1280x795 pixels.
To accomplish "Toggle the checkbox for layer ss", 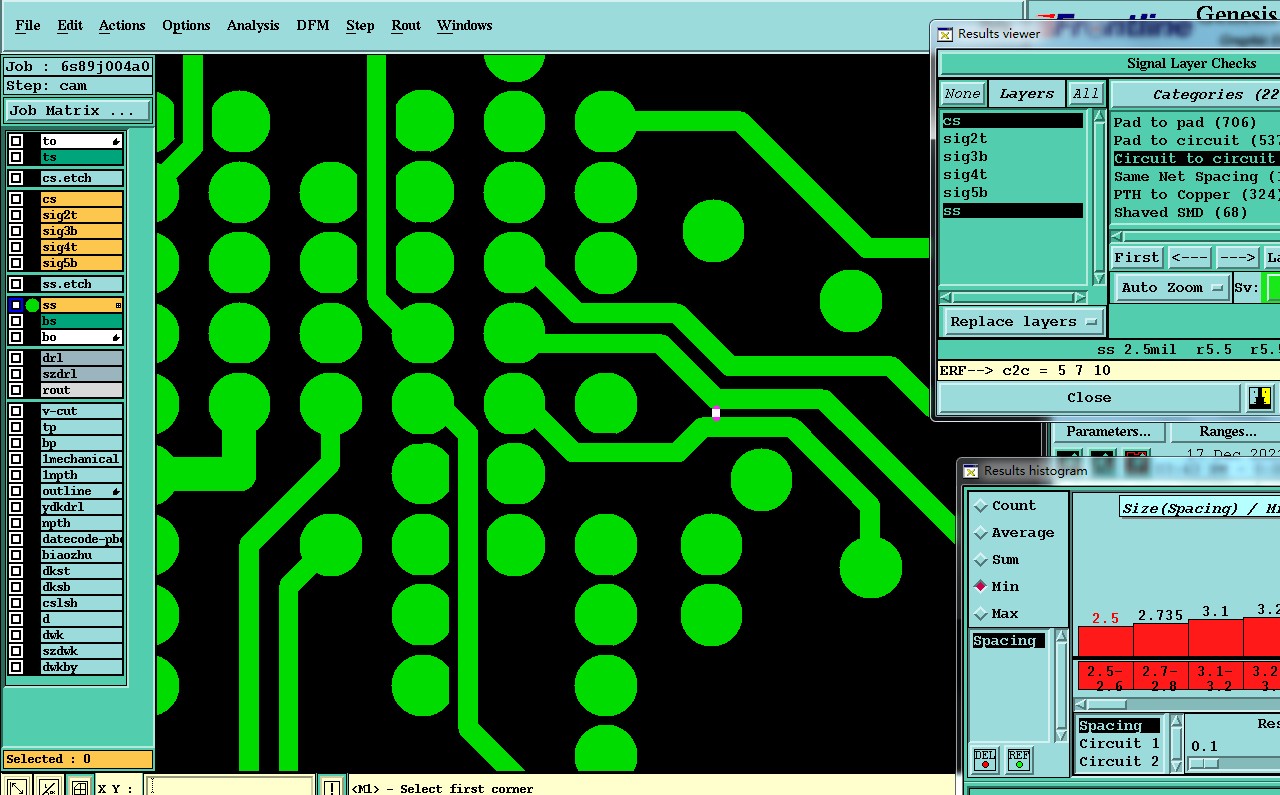I will pyautogui.click(x=16, y=305).
